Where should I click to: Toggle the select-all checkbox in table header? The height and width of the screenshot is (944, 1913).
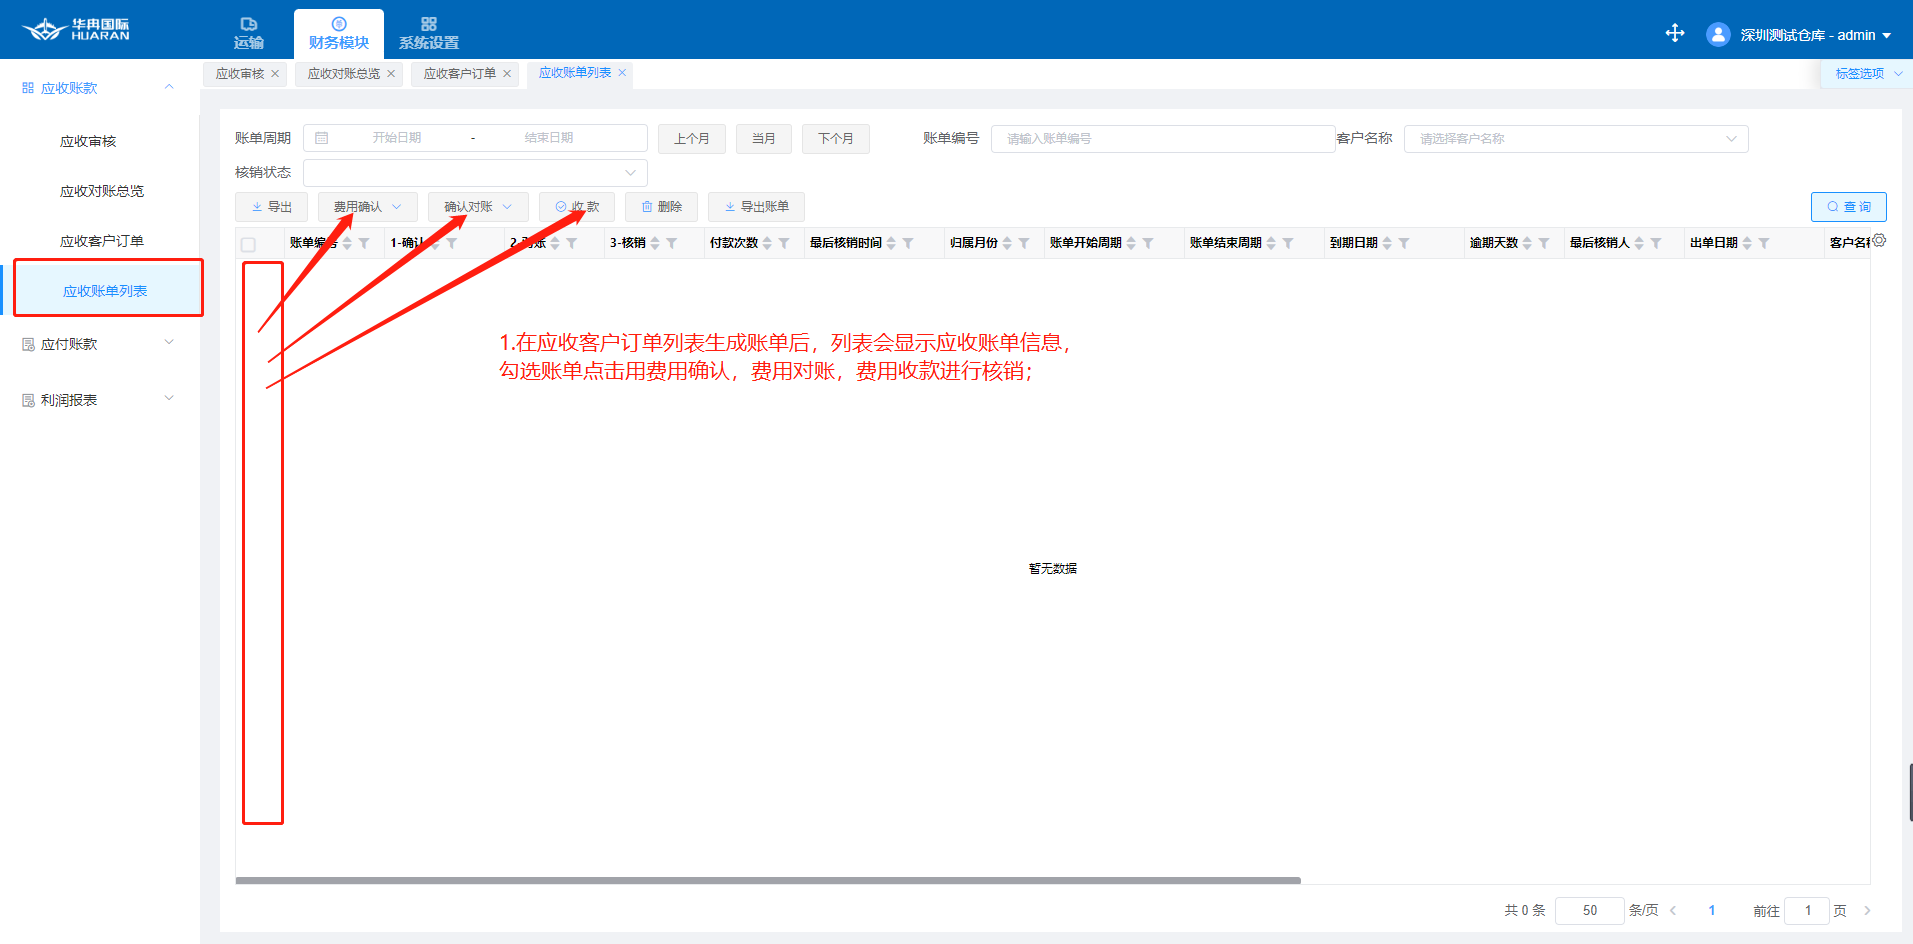(x=248, y=244)
